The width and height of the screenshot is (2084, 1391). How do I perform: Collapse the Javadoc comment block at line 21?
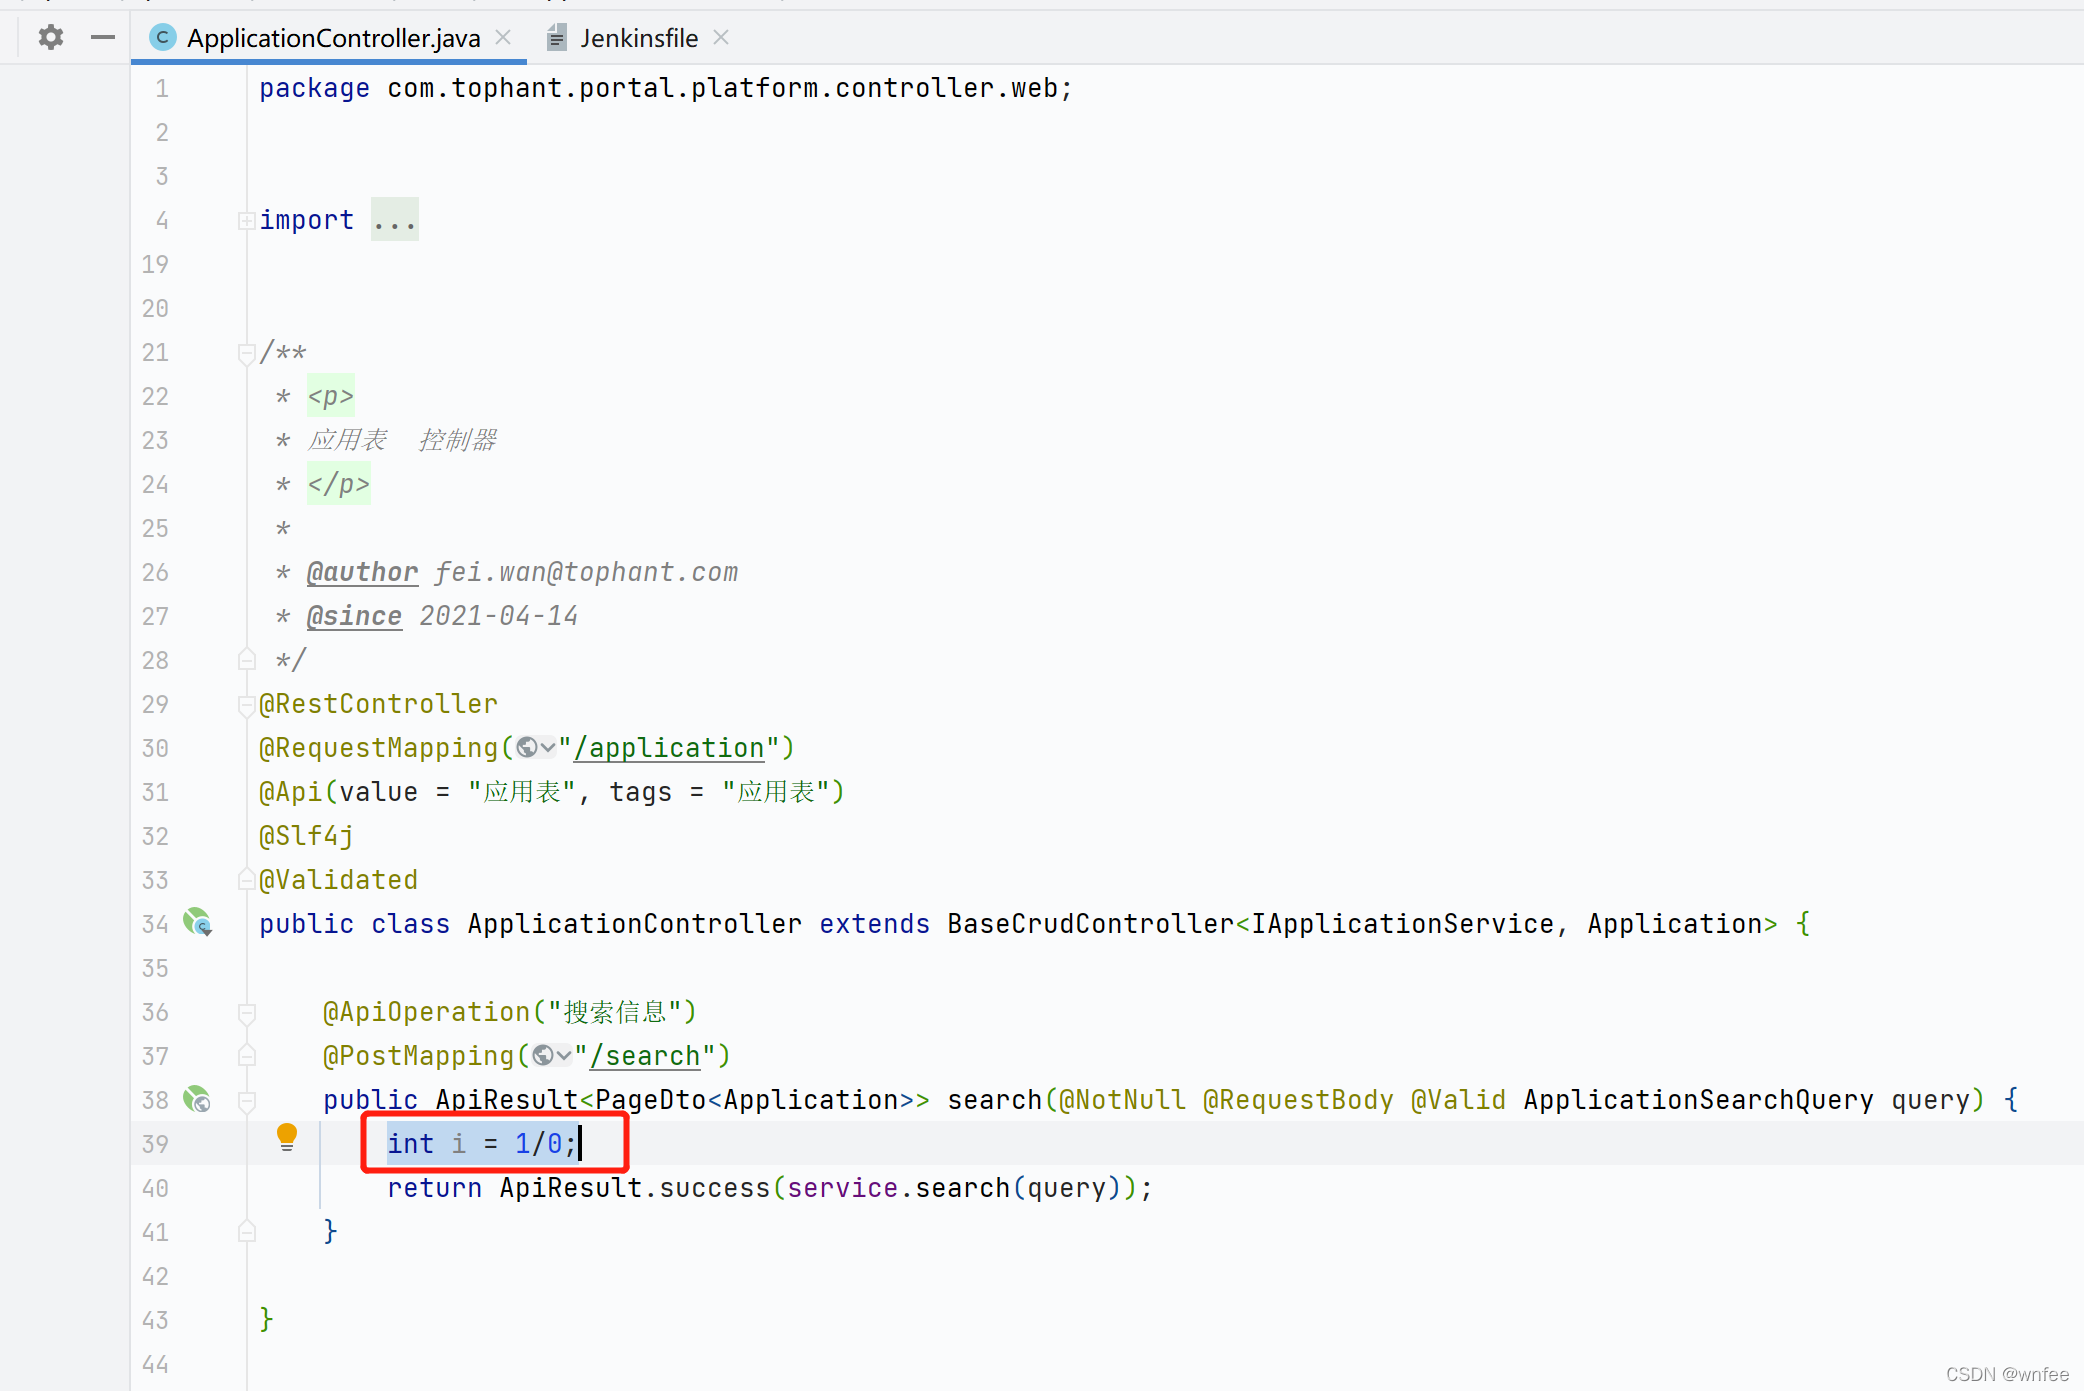click(x=246, y=353)
